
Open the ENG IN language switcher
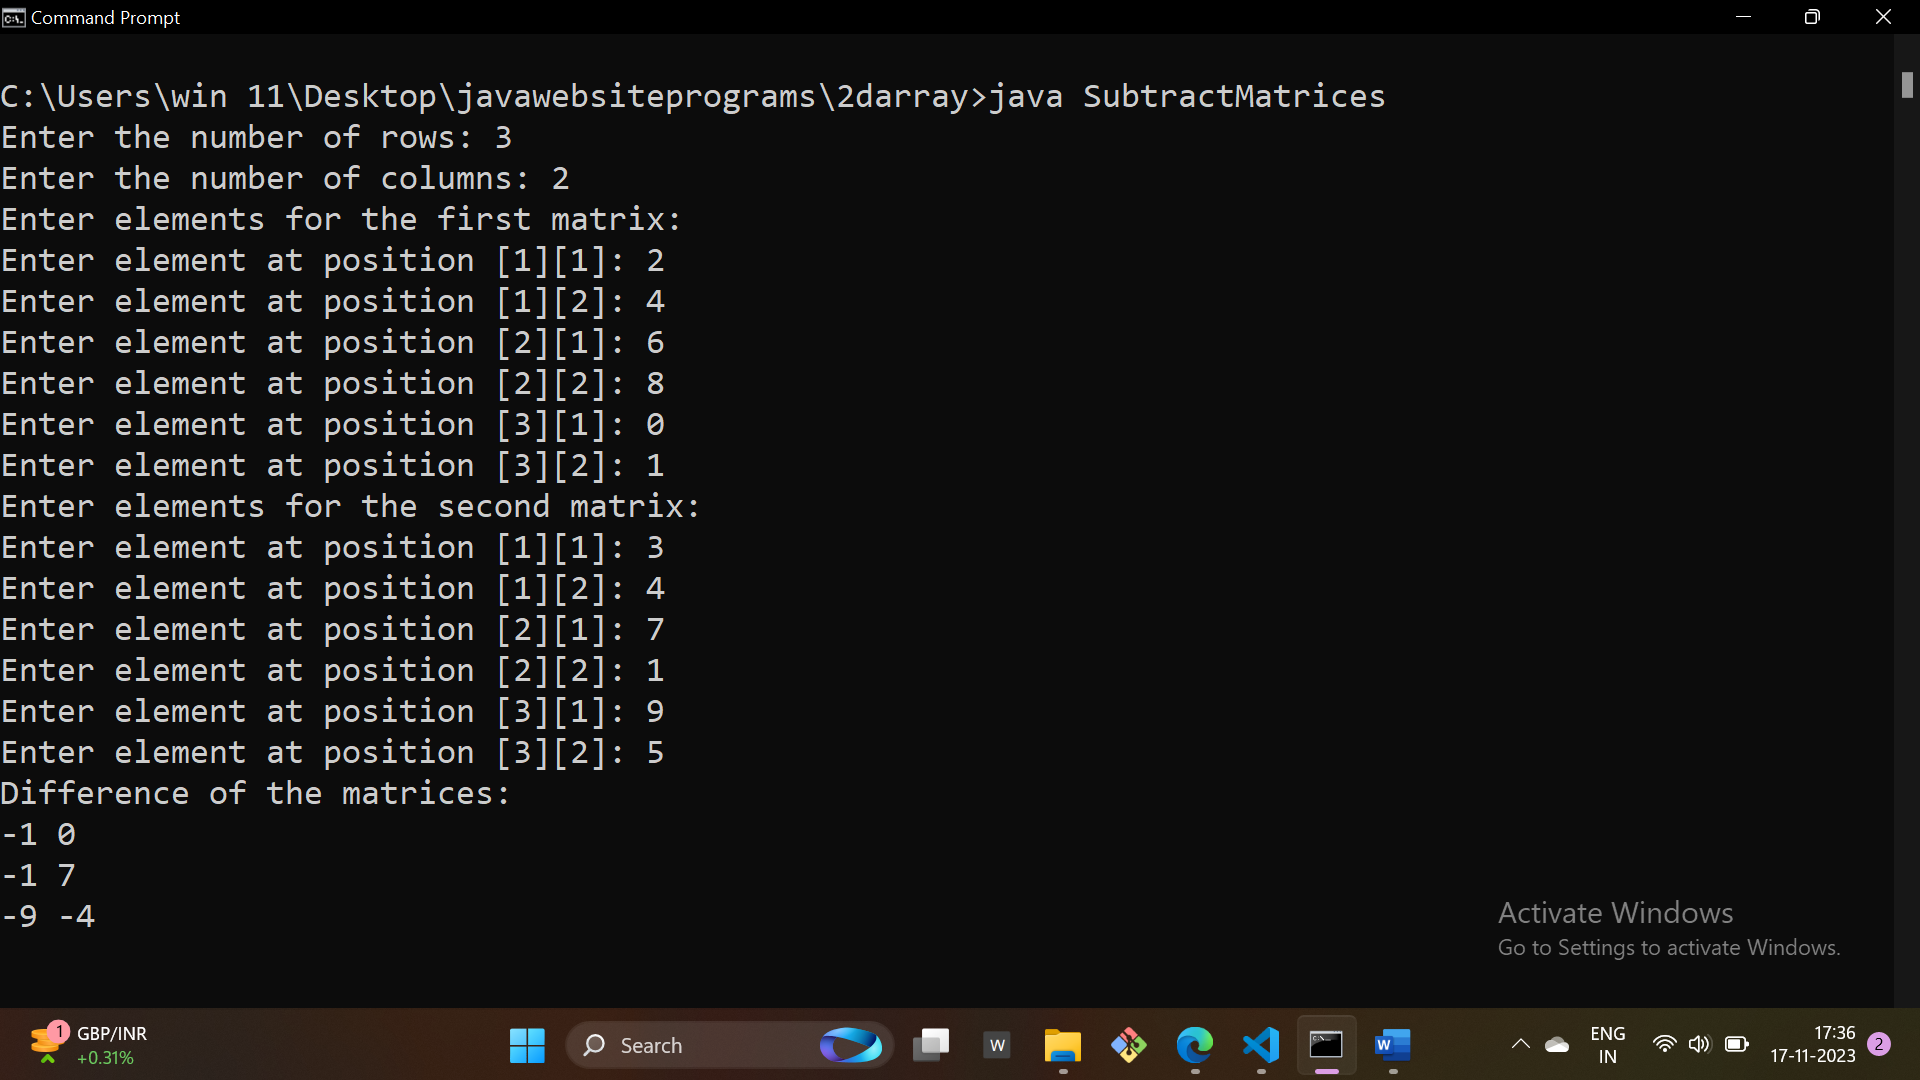pos(1607,1045)
